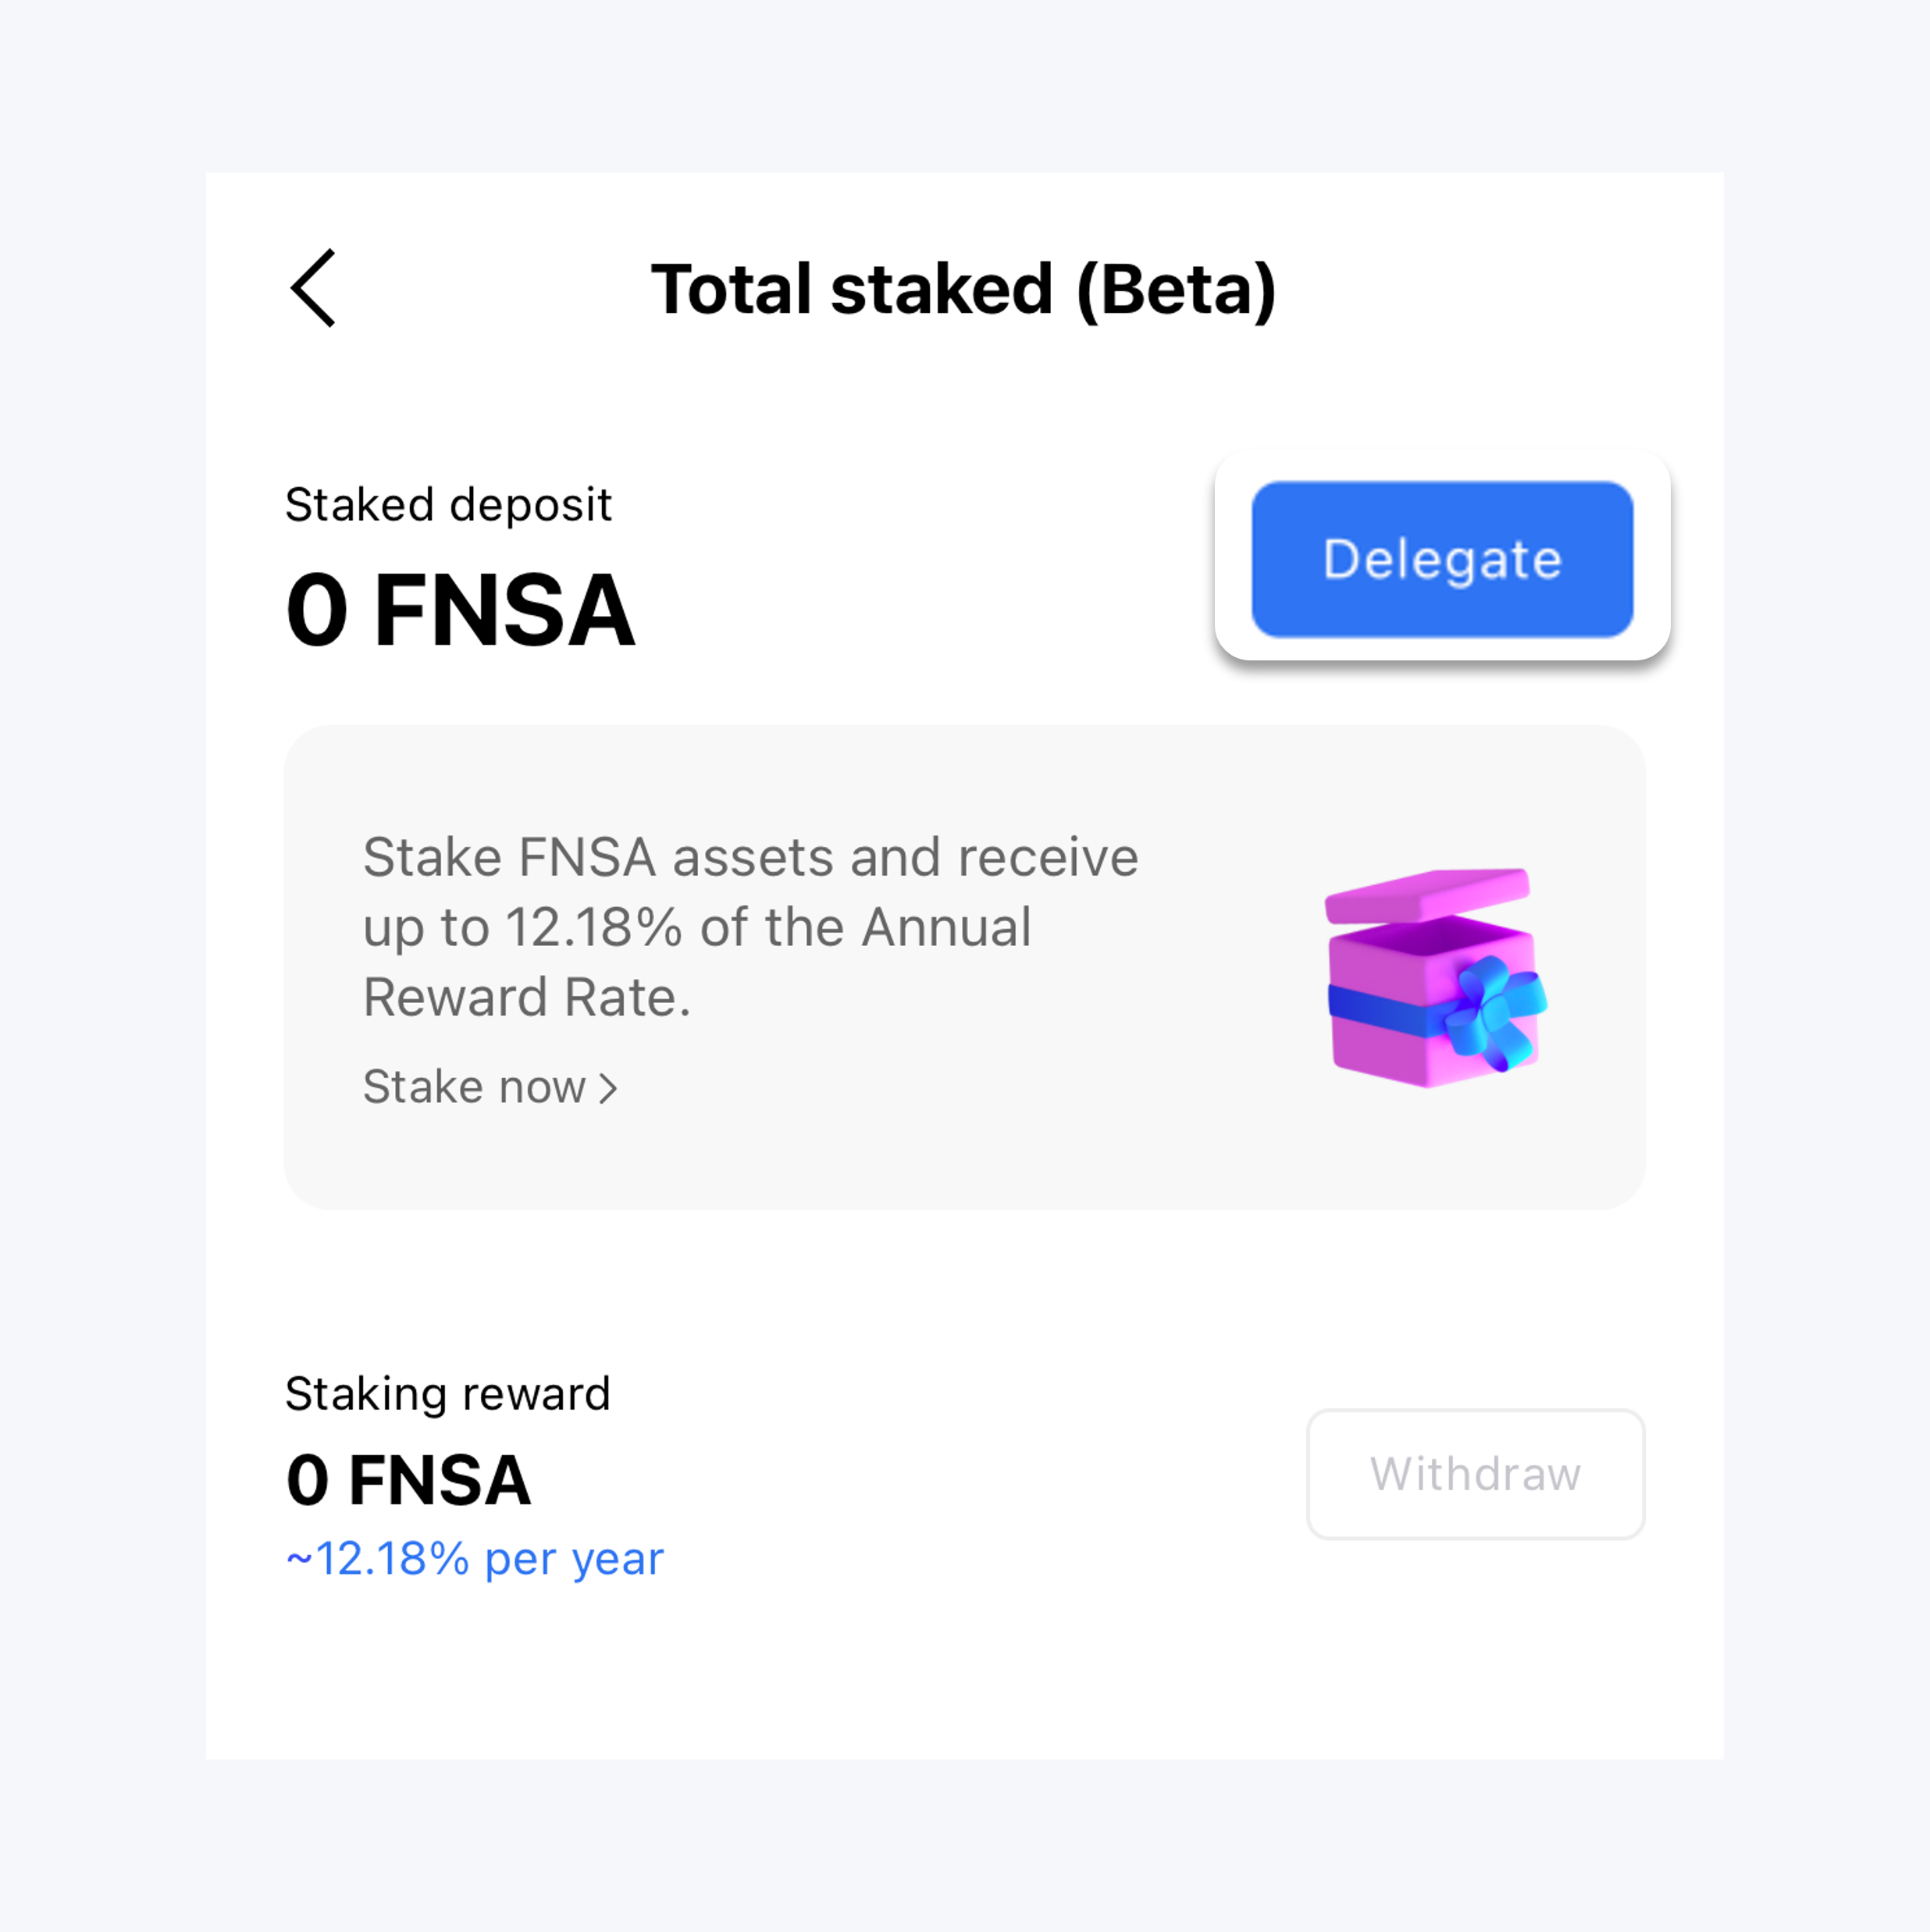Click the word FNSA in staked deposit
The image size is (1930, 1932).
click(x=504, y=610)
